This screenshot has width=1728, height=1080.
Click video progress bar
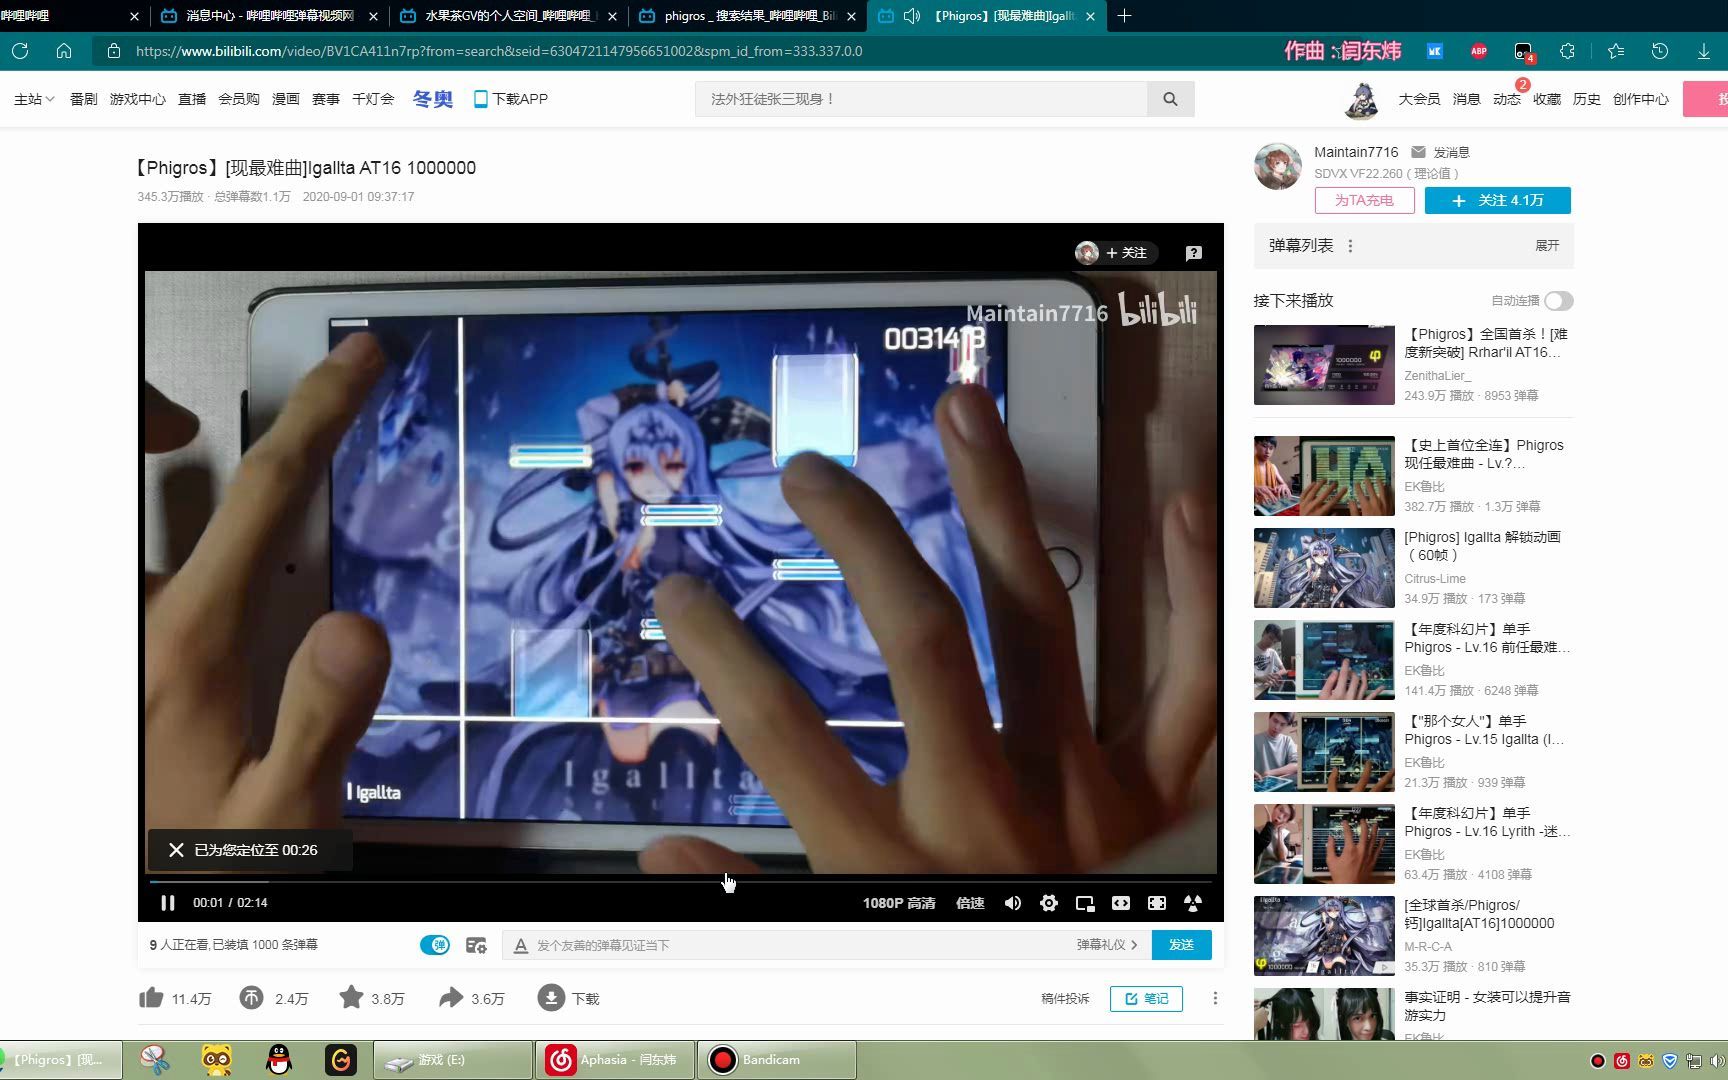point(680,882)
